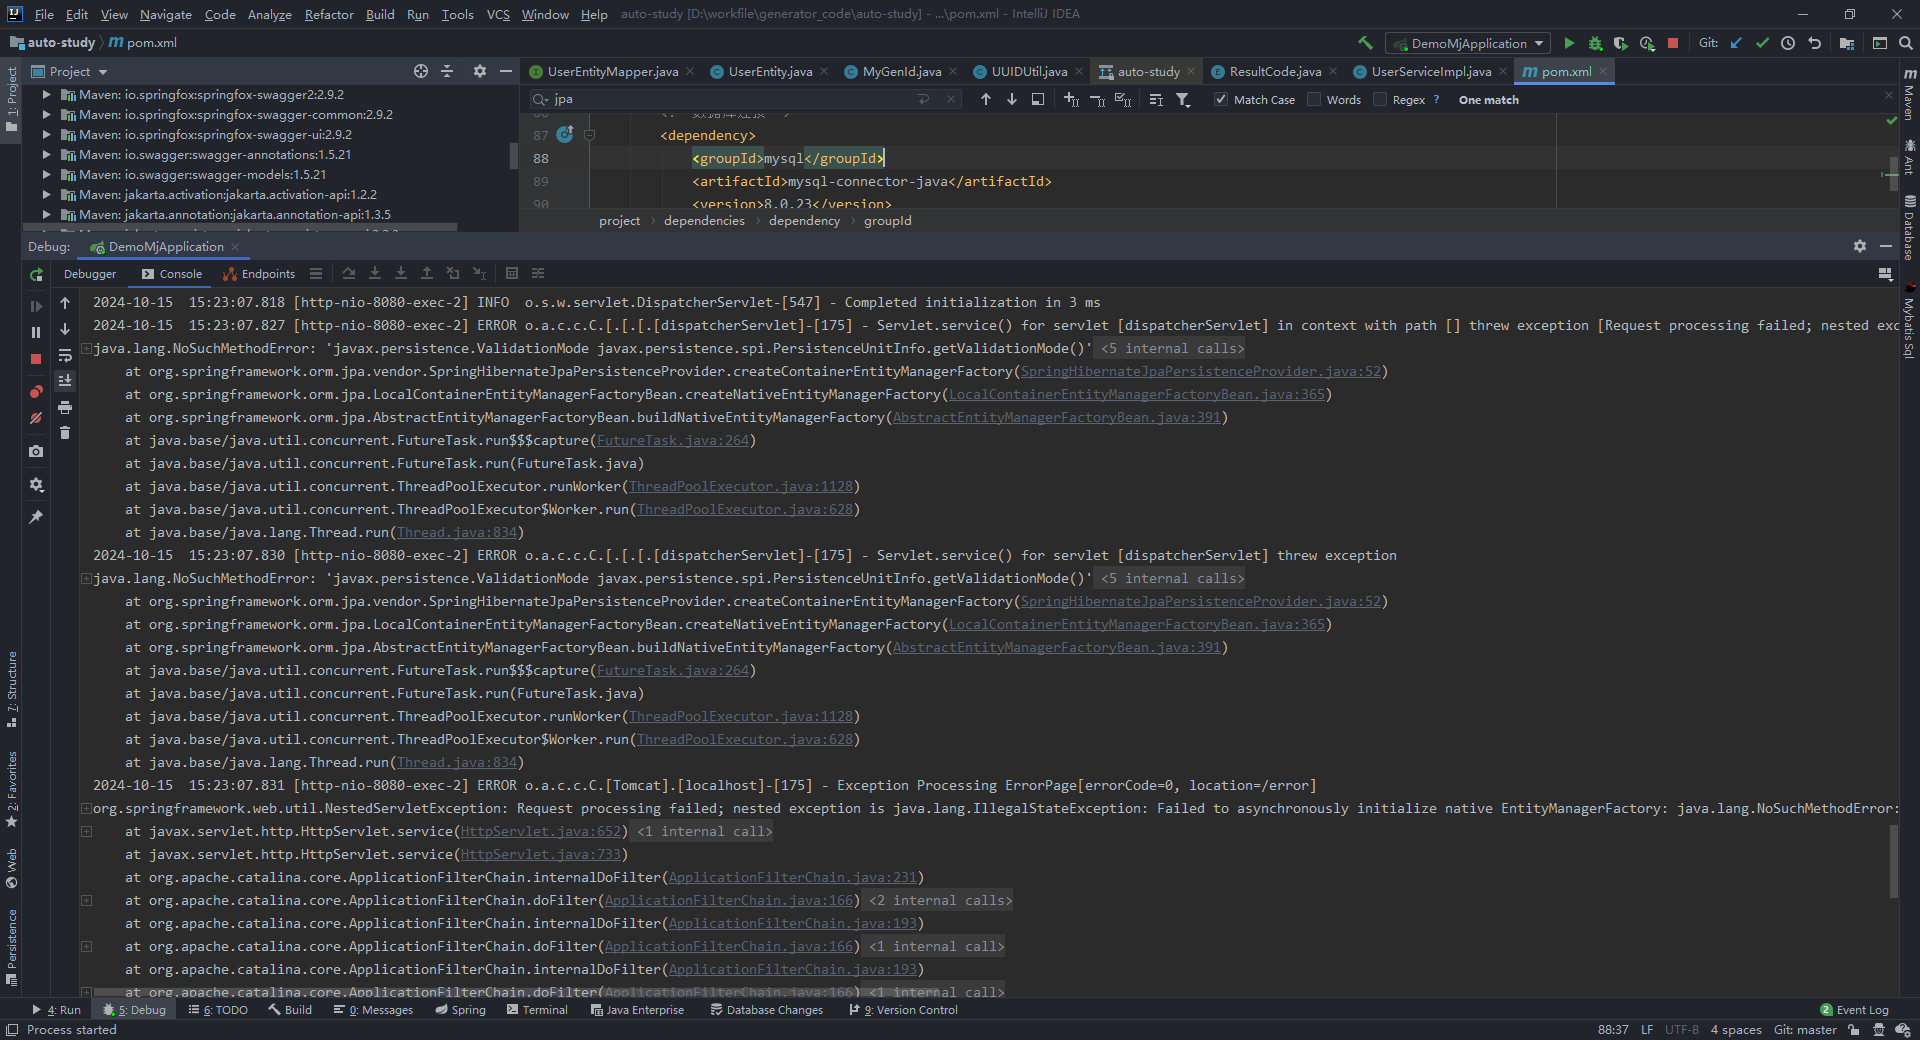Go to previous search occurrence arrow
The height and width of the screenshot is (1040, 1920).
[986, 99]
